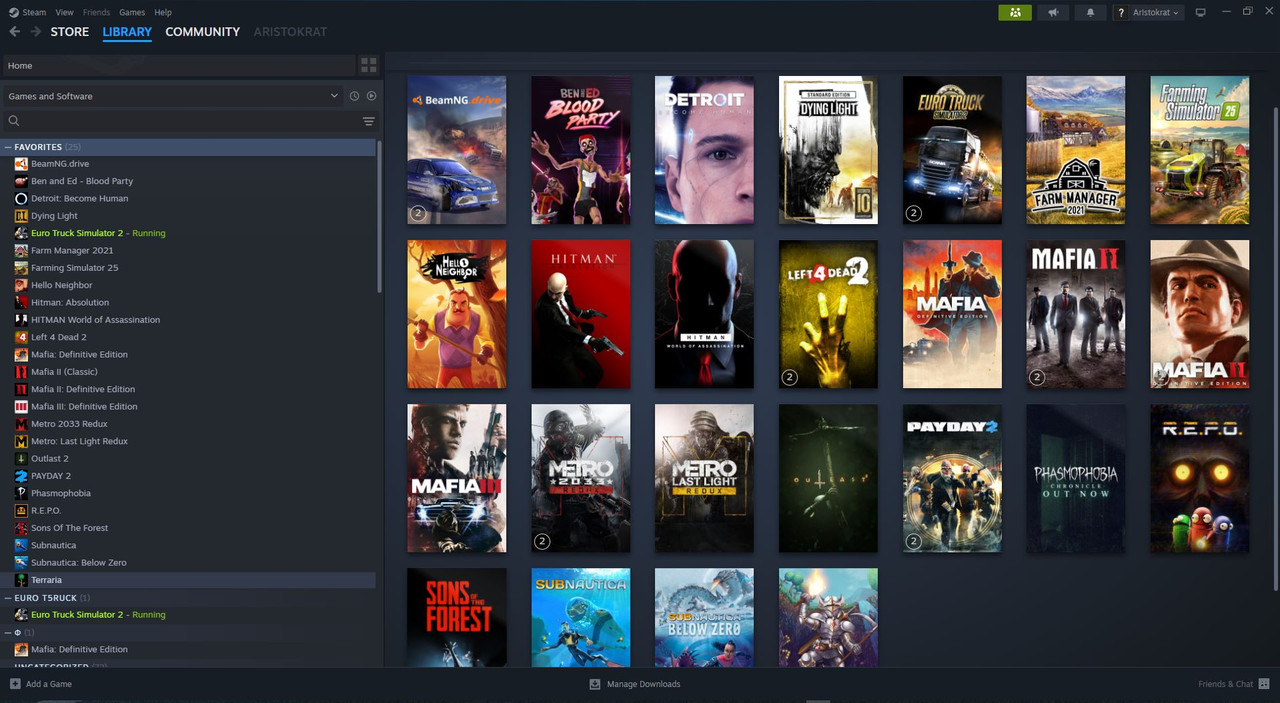
Task: Open the notifications bell icon
Action: [x=1090, y=12]
